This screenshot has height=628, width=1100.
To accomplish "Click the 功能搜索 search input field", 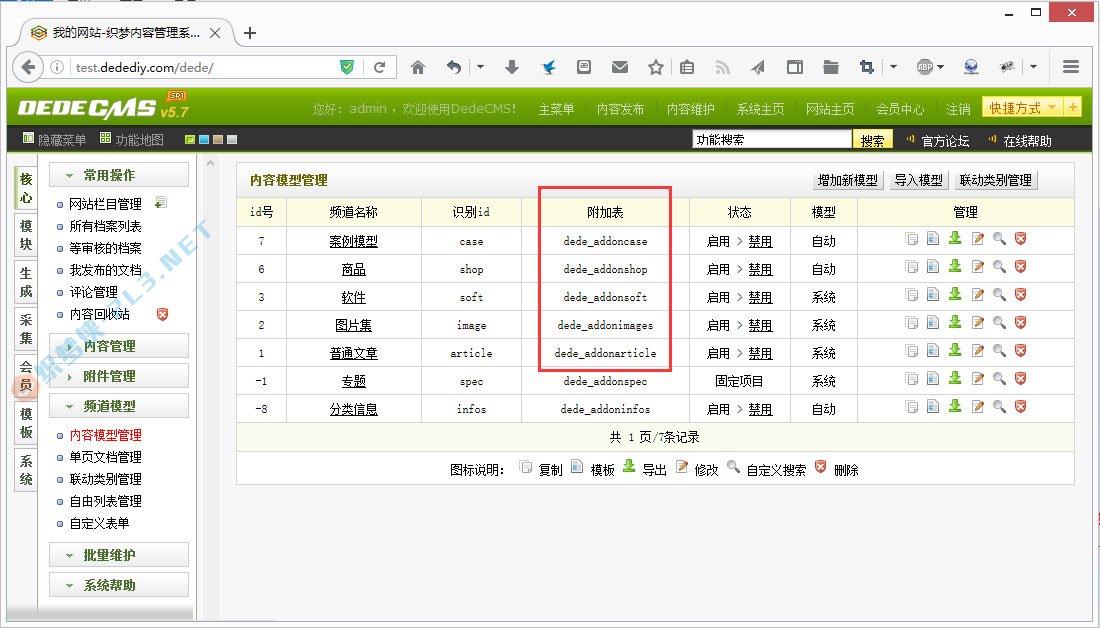I will [772, 140].
